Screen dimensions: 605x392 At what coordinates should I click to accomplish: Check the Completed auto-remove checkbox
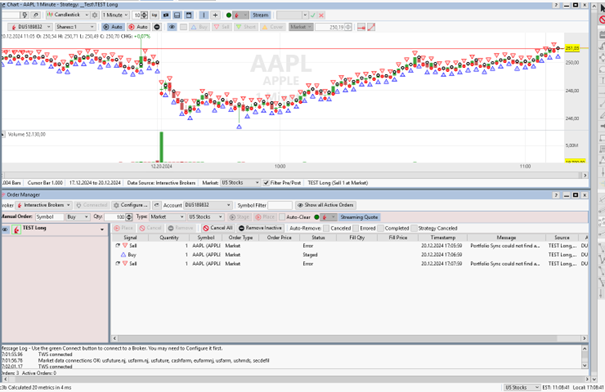tap(380, 228)
